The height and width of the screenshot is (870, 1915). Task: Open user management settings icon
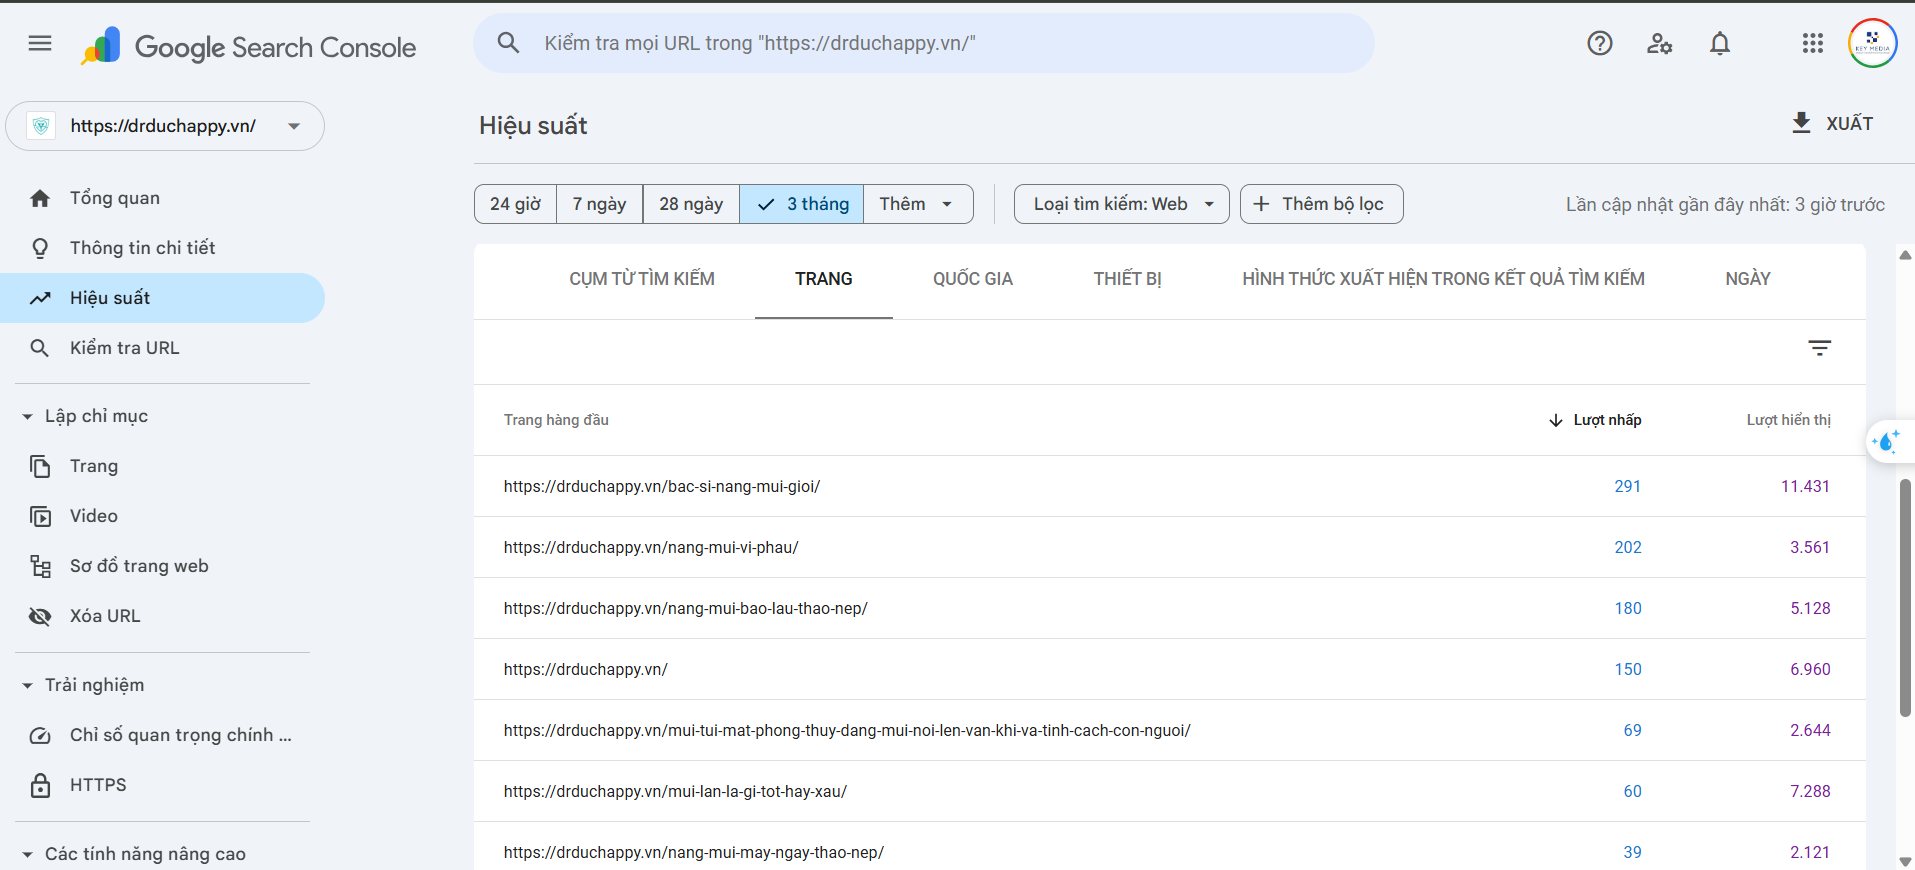coord(1659,43)
